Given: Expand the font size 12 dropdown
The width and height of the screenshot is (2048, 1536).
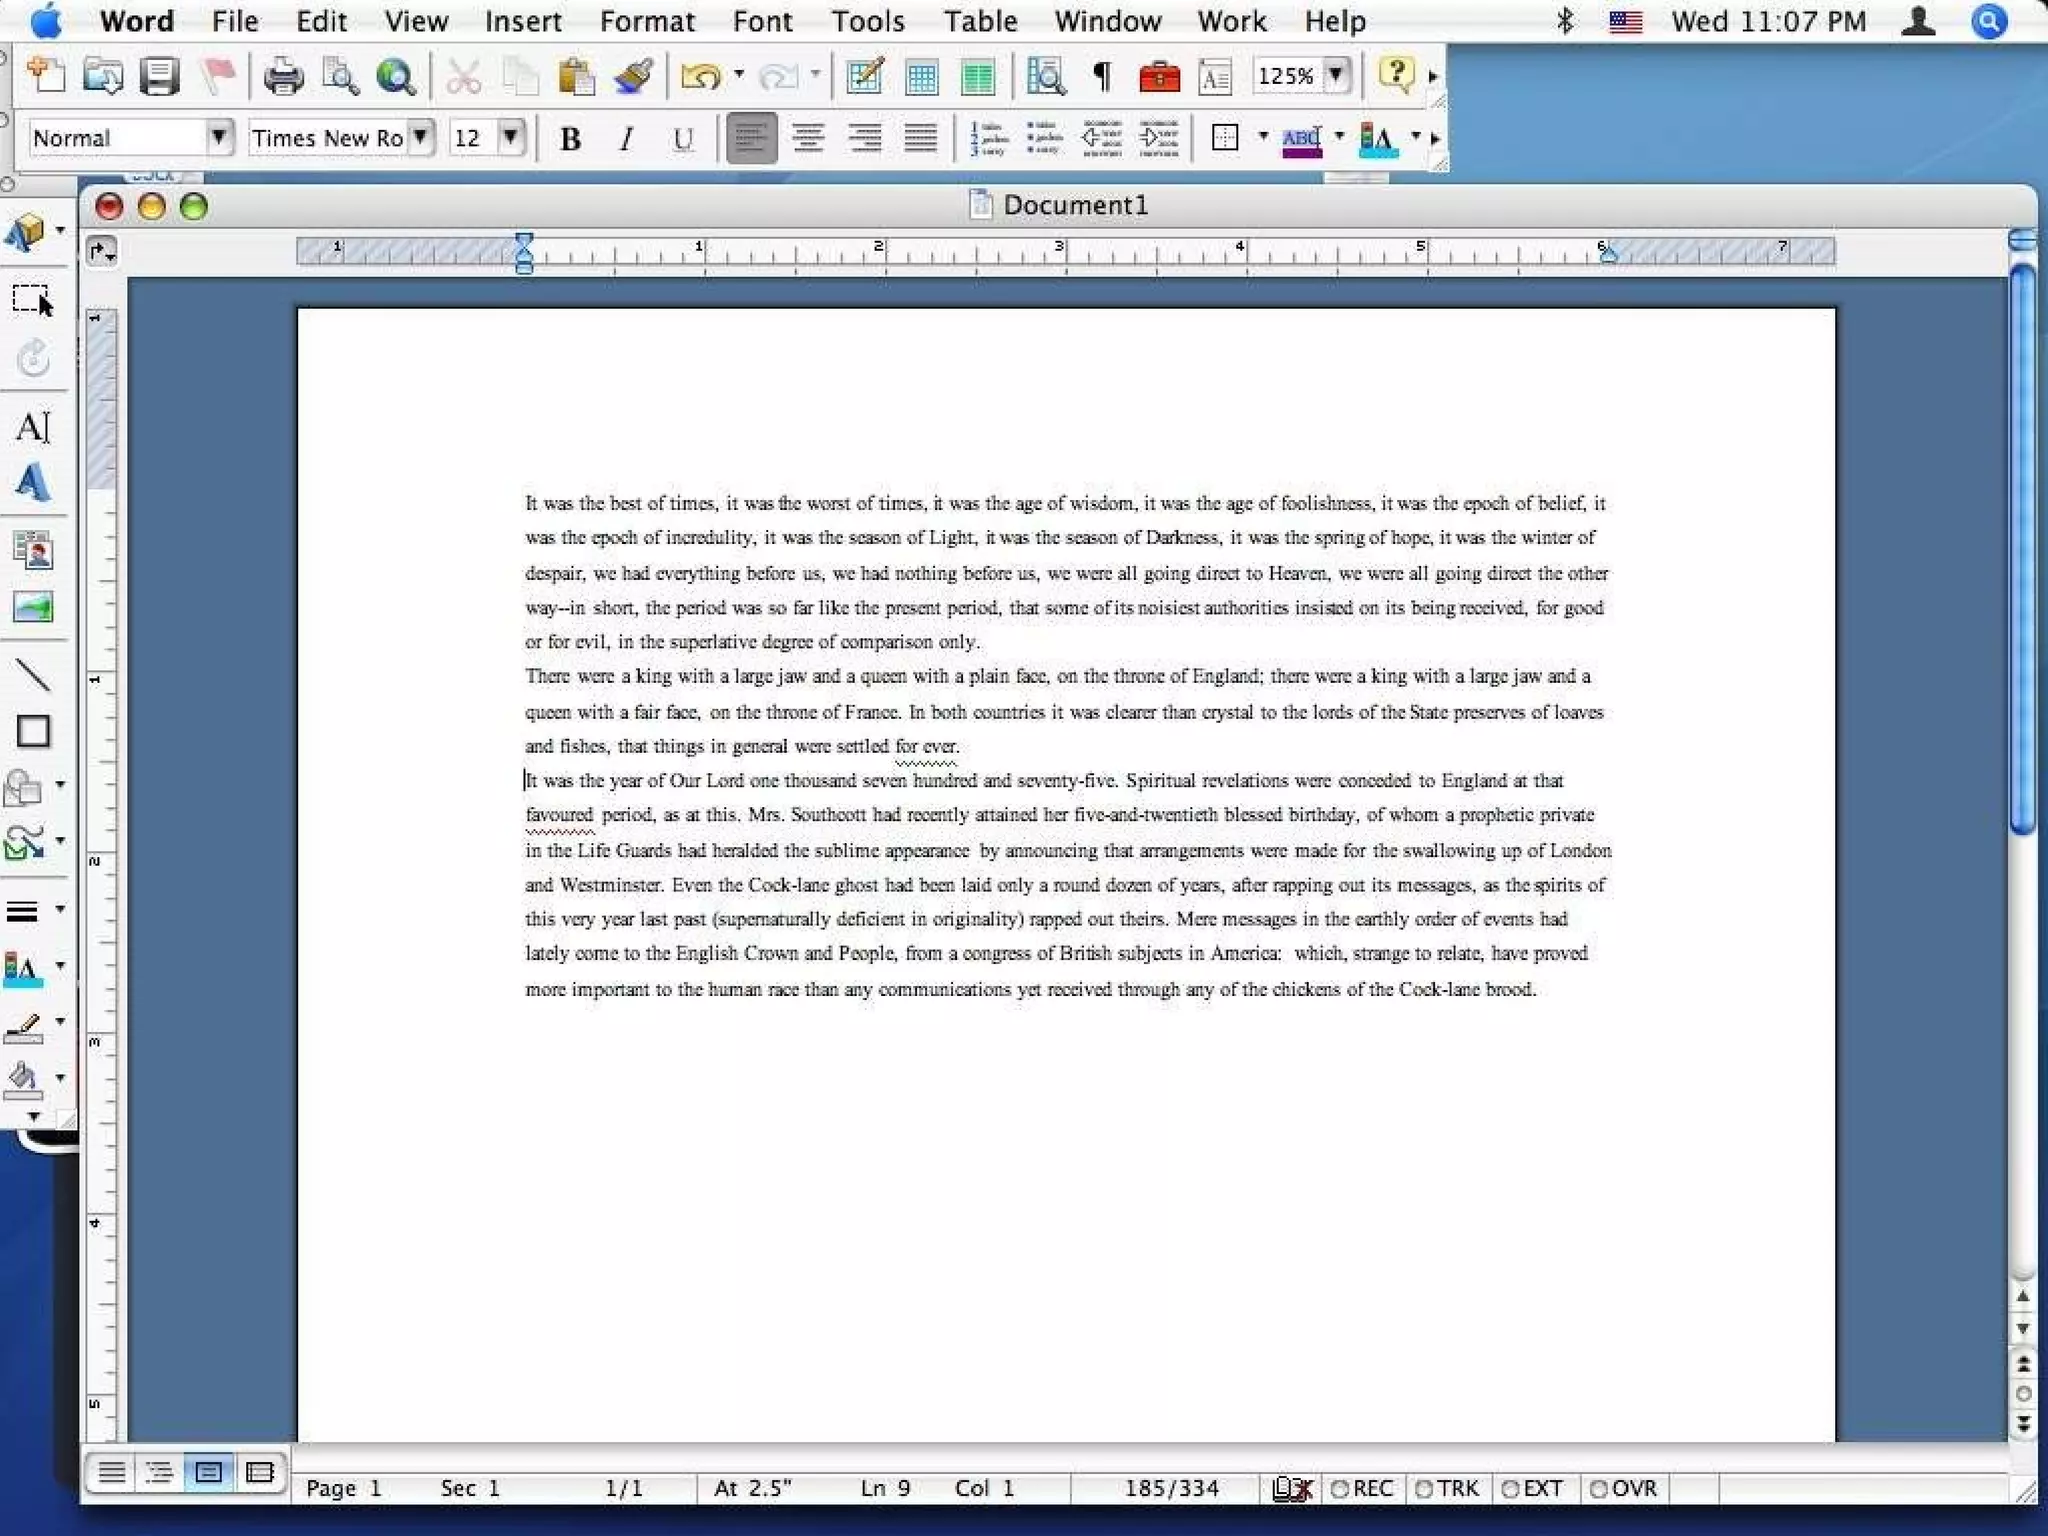Looking at the screenshot, I should click(x=511, y=137).
